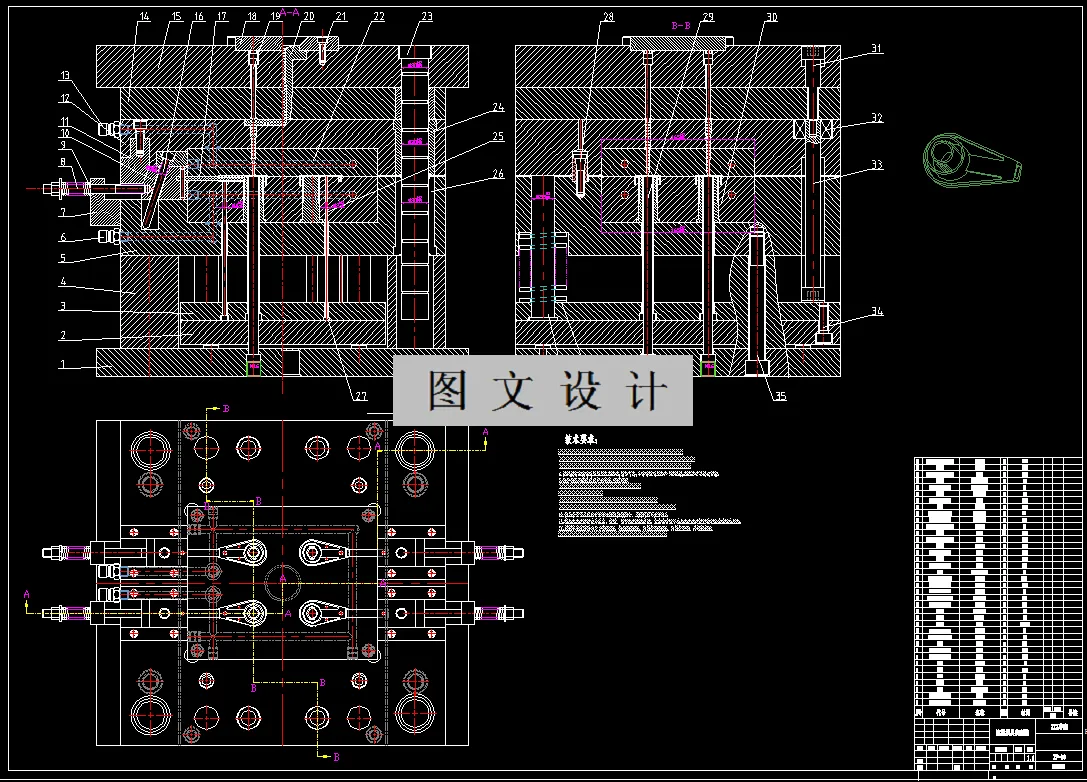Choose item number 35 label
This screenshot has width=1087, height=782.
(x=781, y=397)
